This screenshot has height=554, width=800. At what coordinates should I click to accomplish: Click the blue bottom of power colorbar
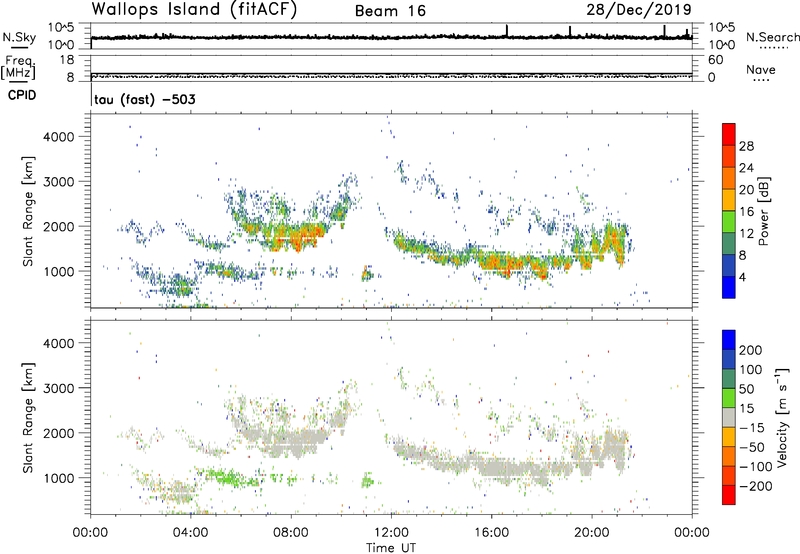729,287
